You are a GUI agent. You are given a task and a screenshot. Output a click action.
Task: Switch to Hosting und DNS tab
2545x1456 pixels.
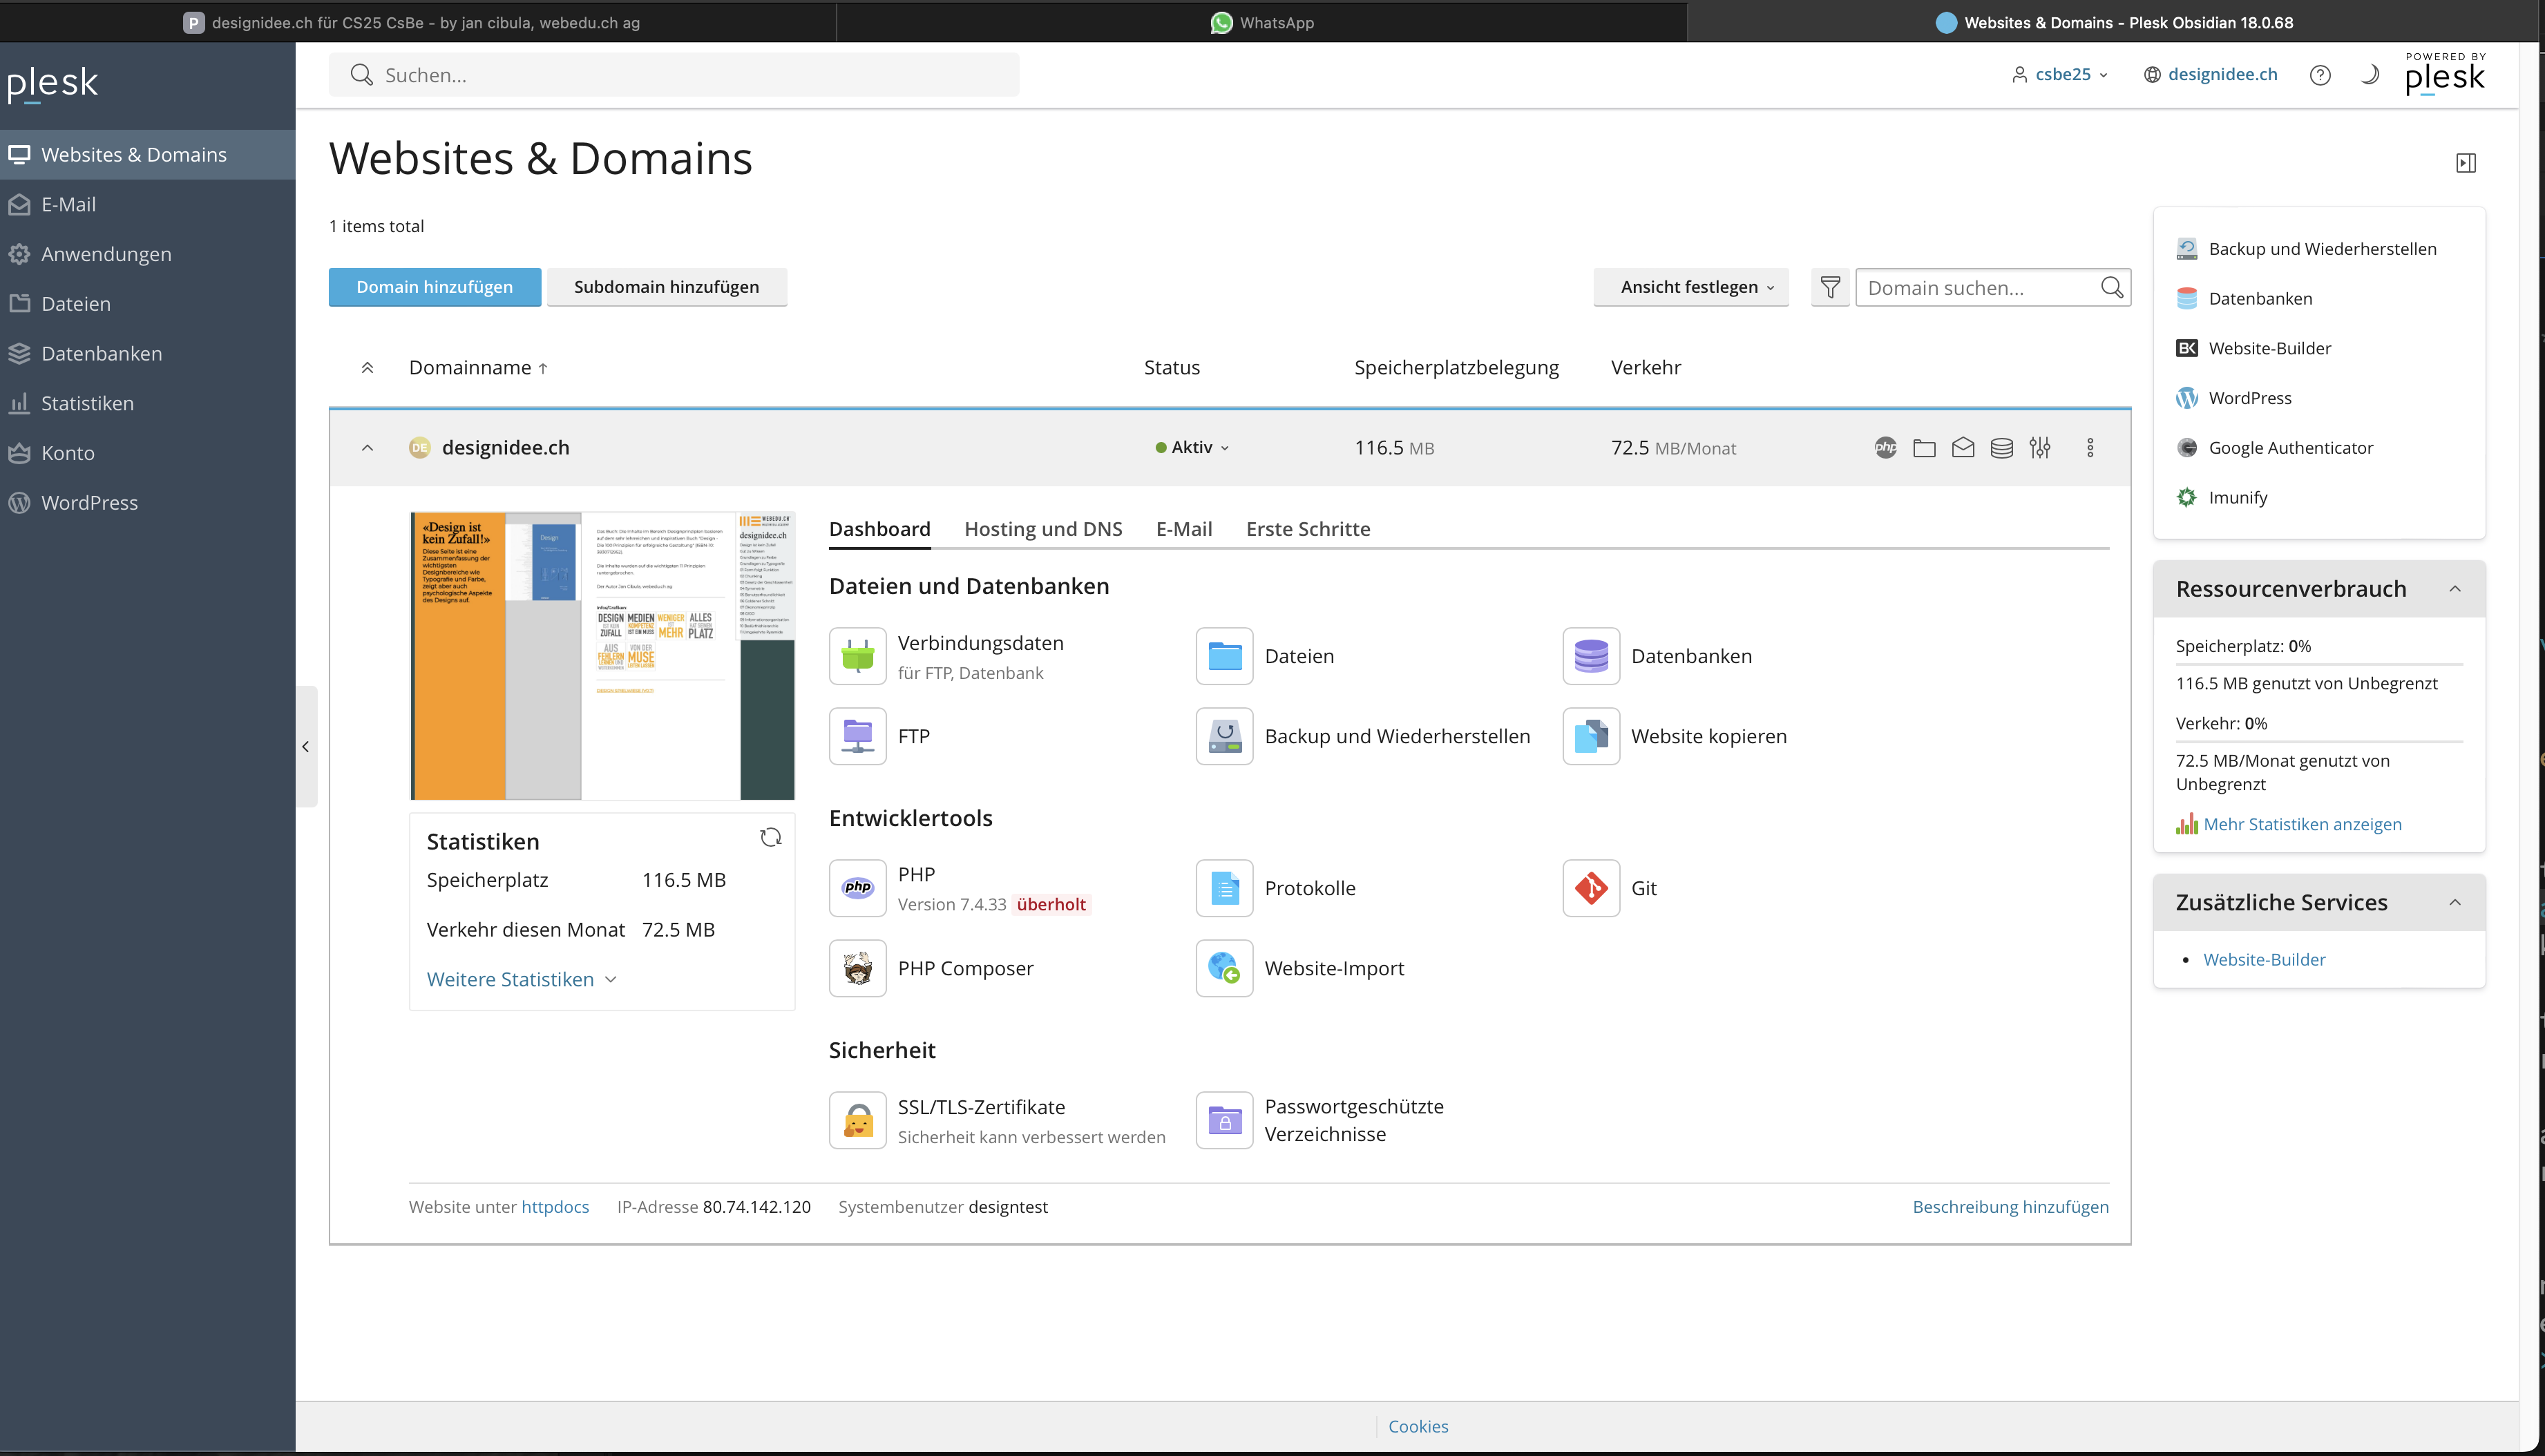click(x=1043, y=529)
